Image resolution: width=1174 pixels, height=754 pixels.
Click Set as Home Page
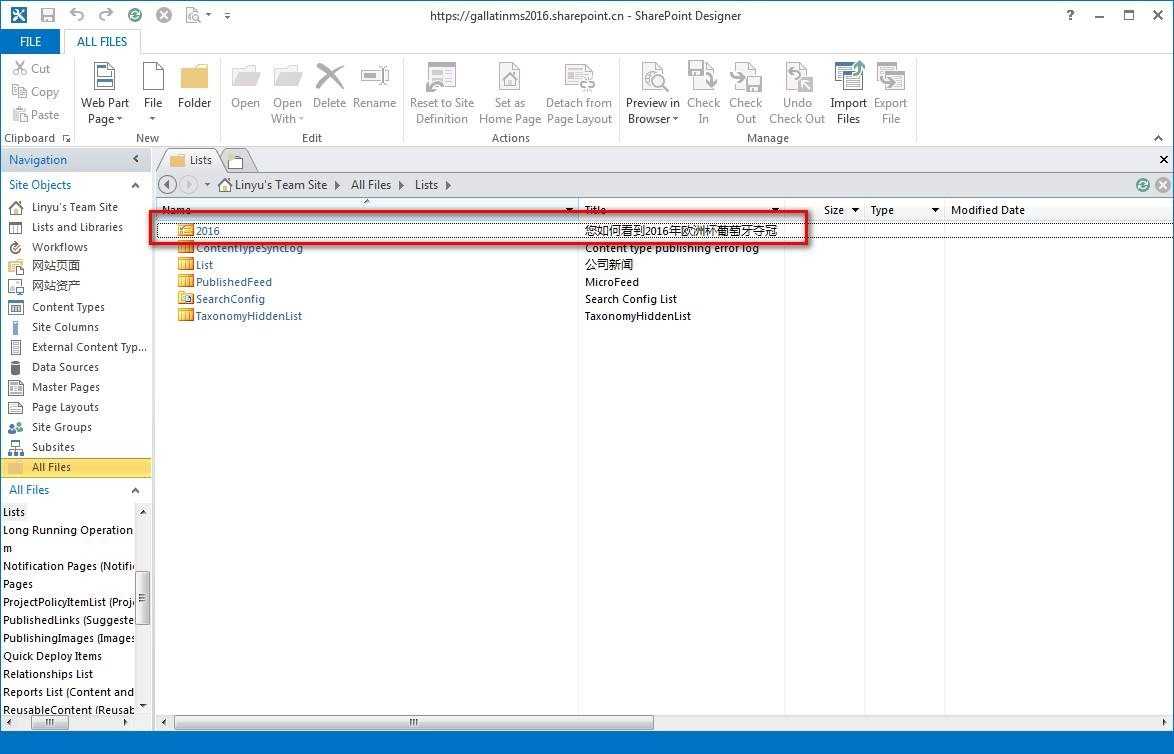[510, 94]
